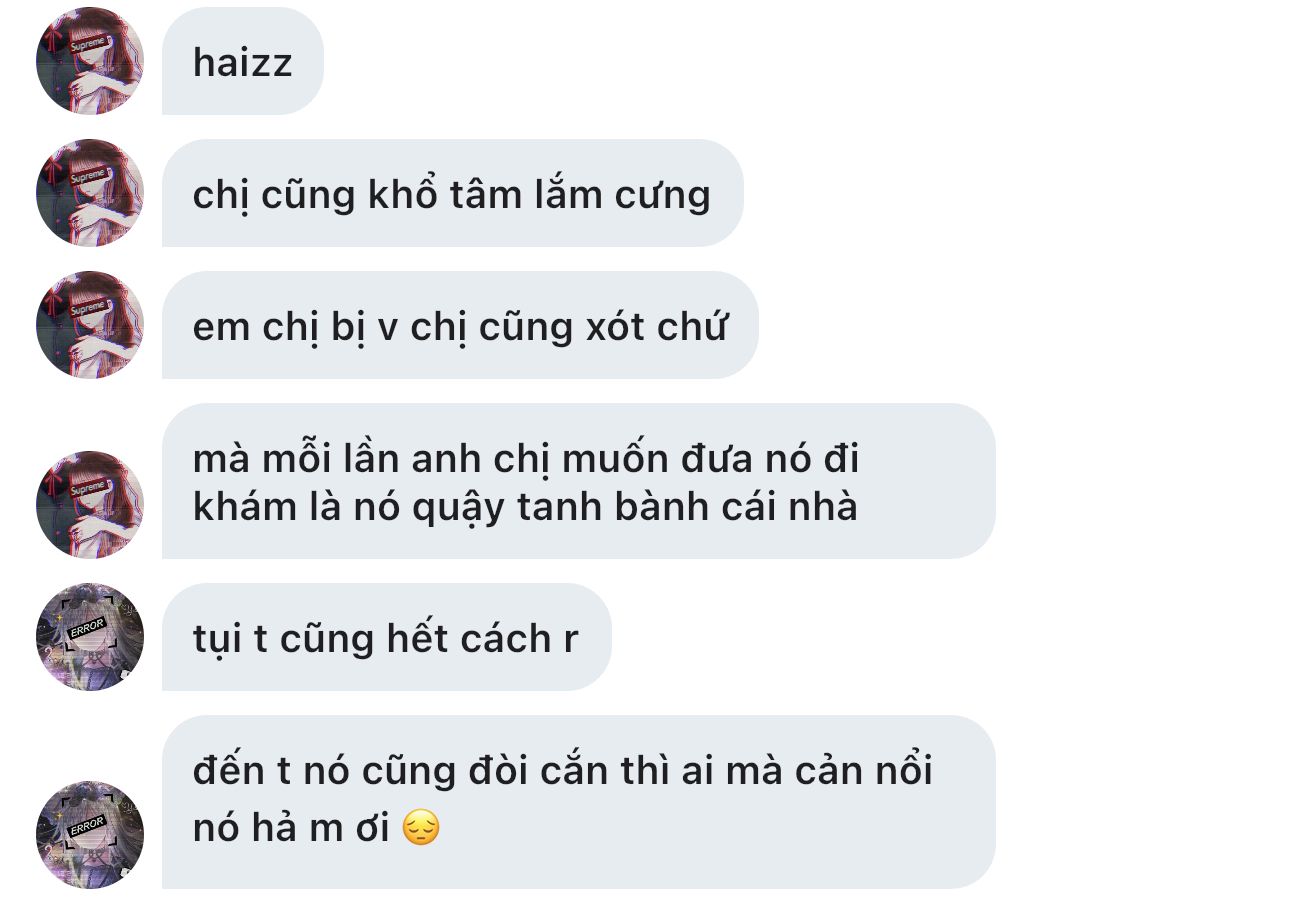The width and height of the screenshot is (1290, 898).
Task: Click the text line "nó hả m ơi"
Action: tap(291, 828)
